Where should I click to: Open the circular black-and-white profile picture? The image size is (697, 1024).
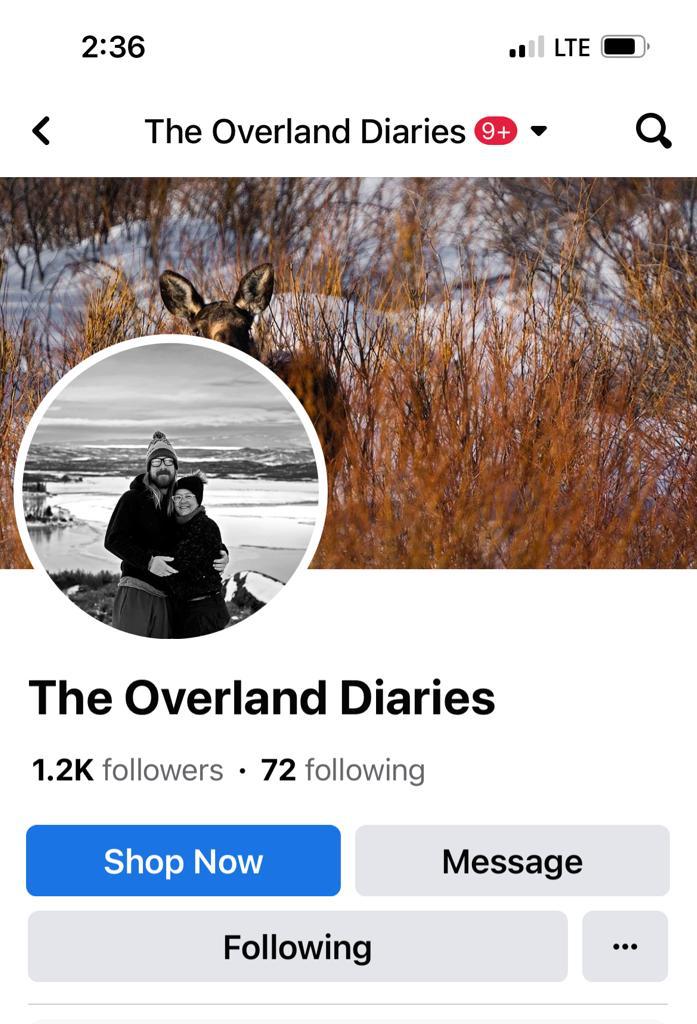[x=170, y=489]
